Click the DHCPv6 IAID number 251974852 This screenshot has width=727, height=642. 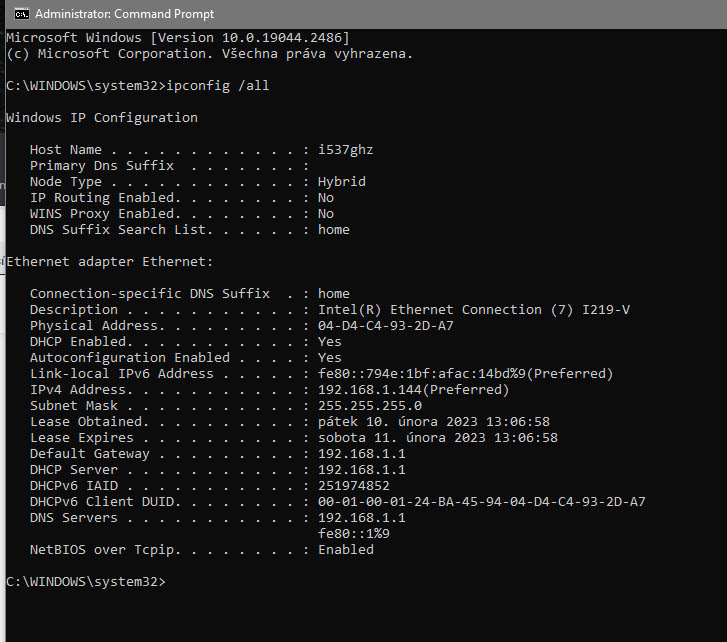(353, 486)
